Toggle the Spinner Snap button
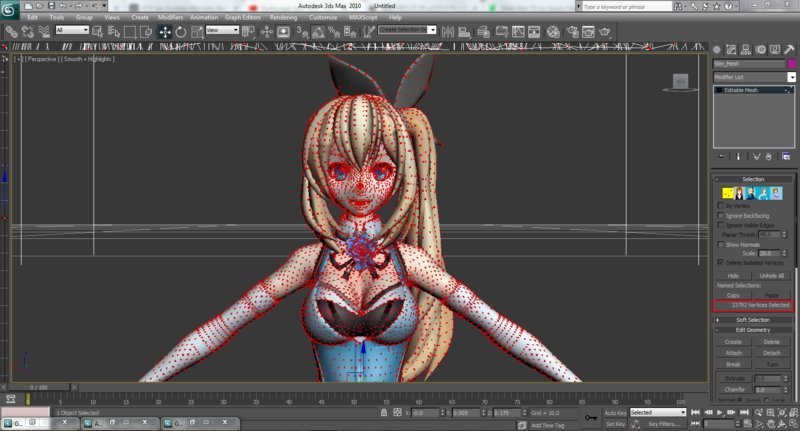Viewport: 800px width, 431px height. click(349, 33)
